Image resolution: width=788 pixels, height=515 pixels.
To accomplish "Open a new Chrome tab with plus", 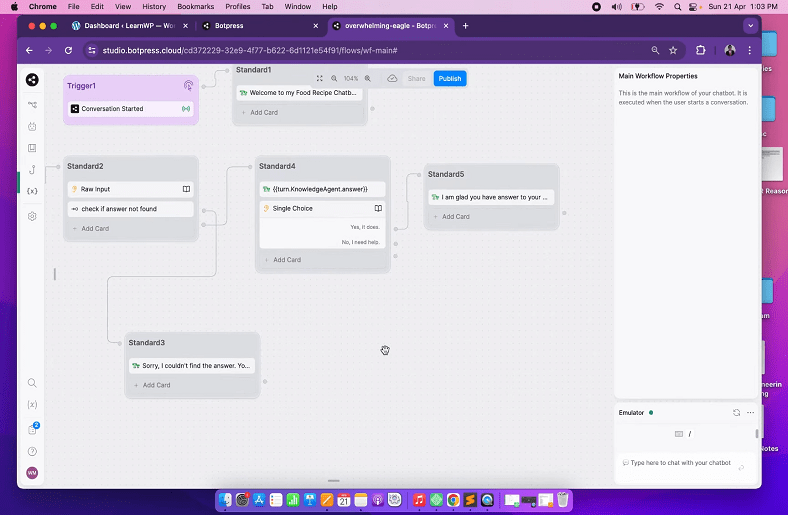I will pyautogui.click(x=465, y=26).
